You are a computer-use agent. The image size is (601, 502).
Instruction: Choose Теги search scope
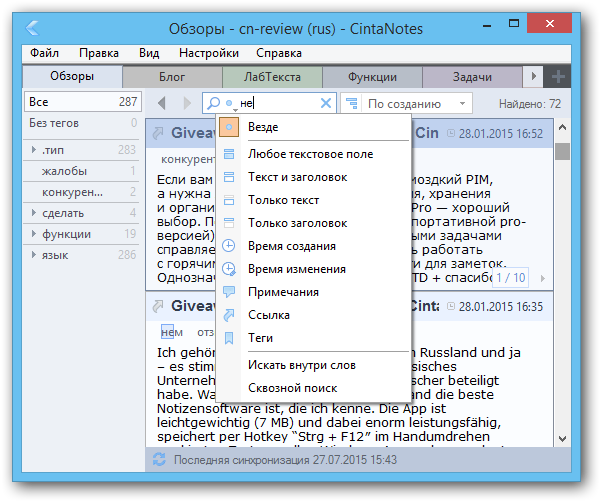click(314, 338)
